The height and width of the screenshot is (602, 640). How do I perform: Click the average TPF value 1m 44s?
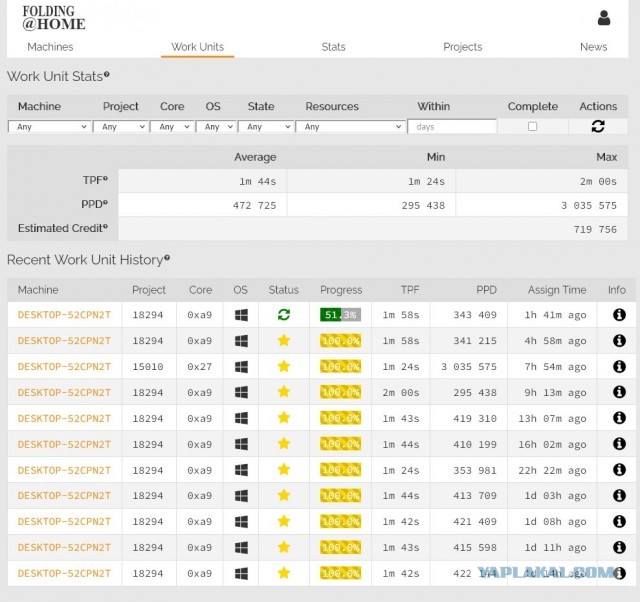pos(258,182)
